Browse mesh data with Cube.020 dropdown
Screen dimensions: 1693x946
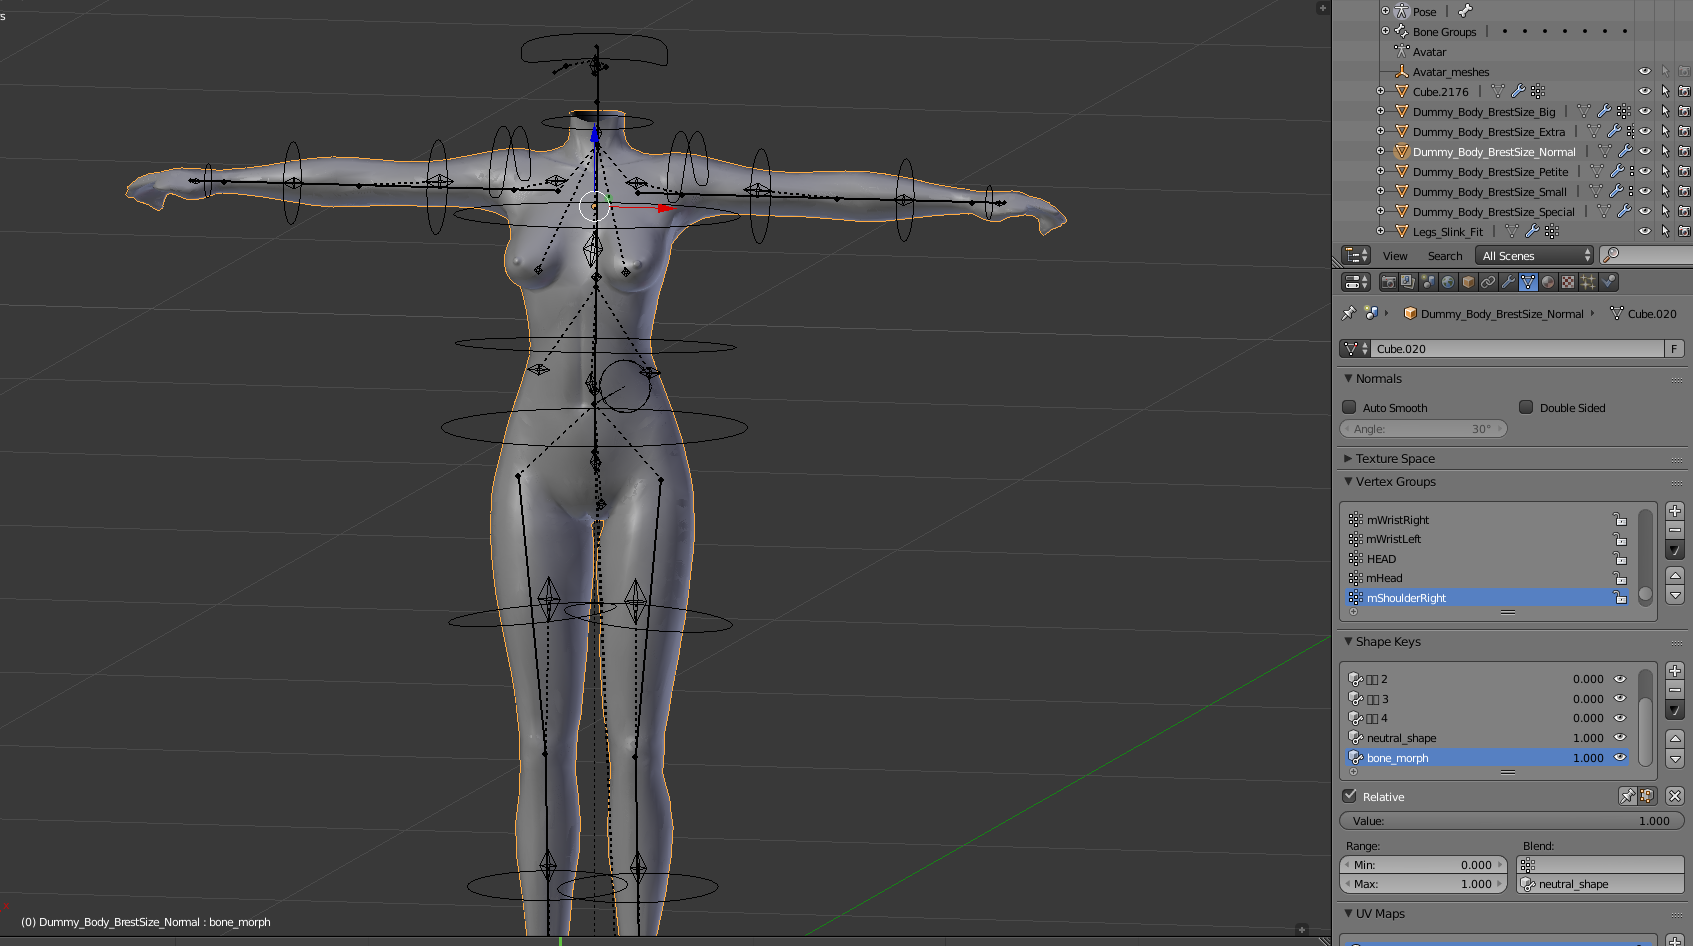pos(1355,348)
